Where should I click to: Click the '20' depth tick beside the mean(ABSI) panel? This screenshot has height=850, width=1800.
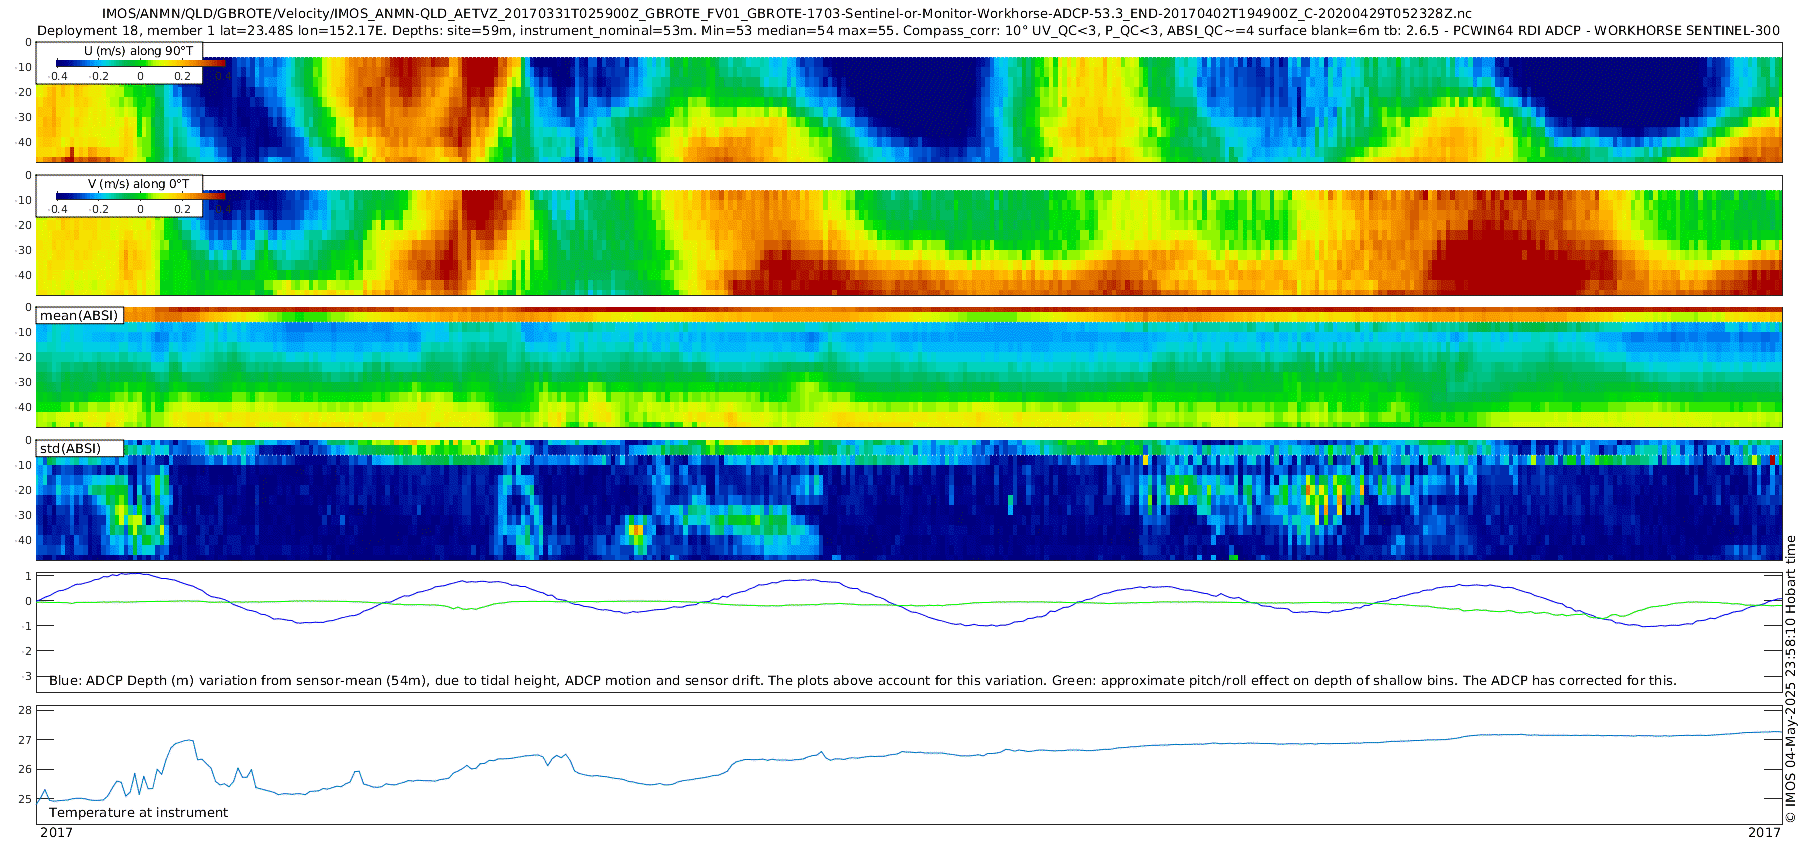tap(25, 358)
